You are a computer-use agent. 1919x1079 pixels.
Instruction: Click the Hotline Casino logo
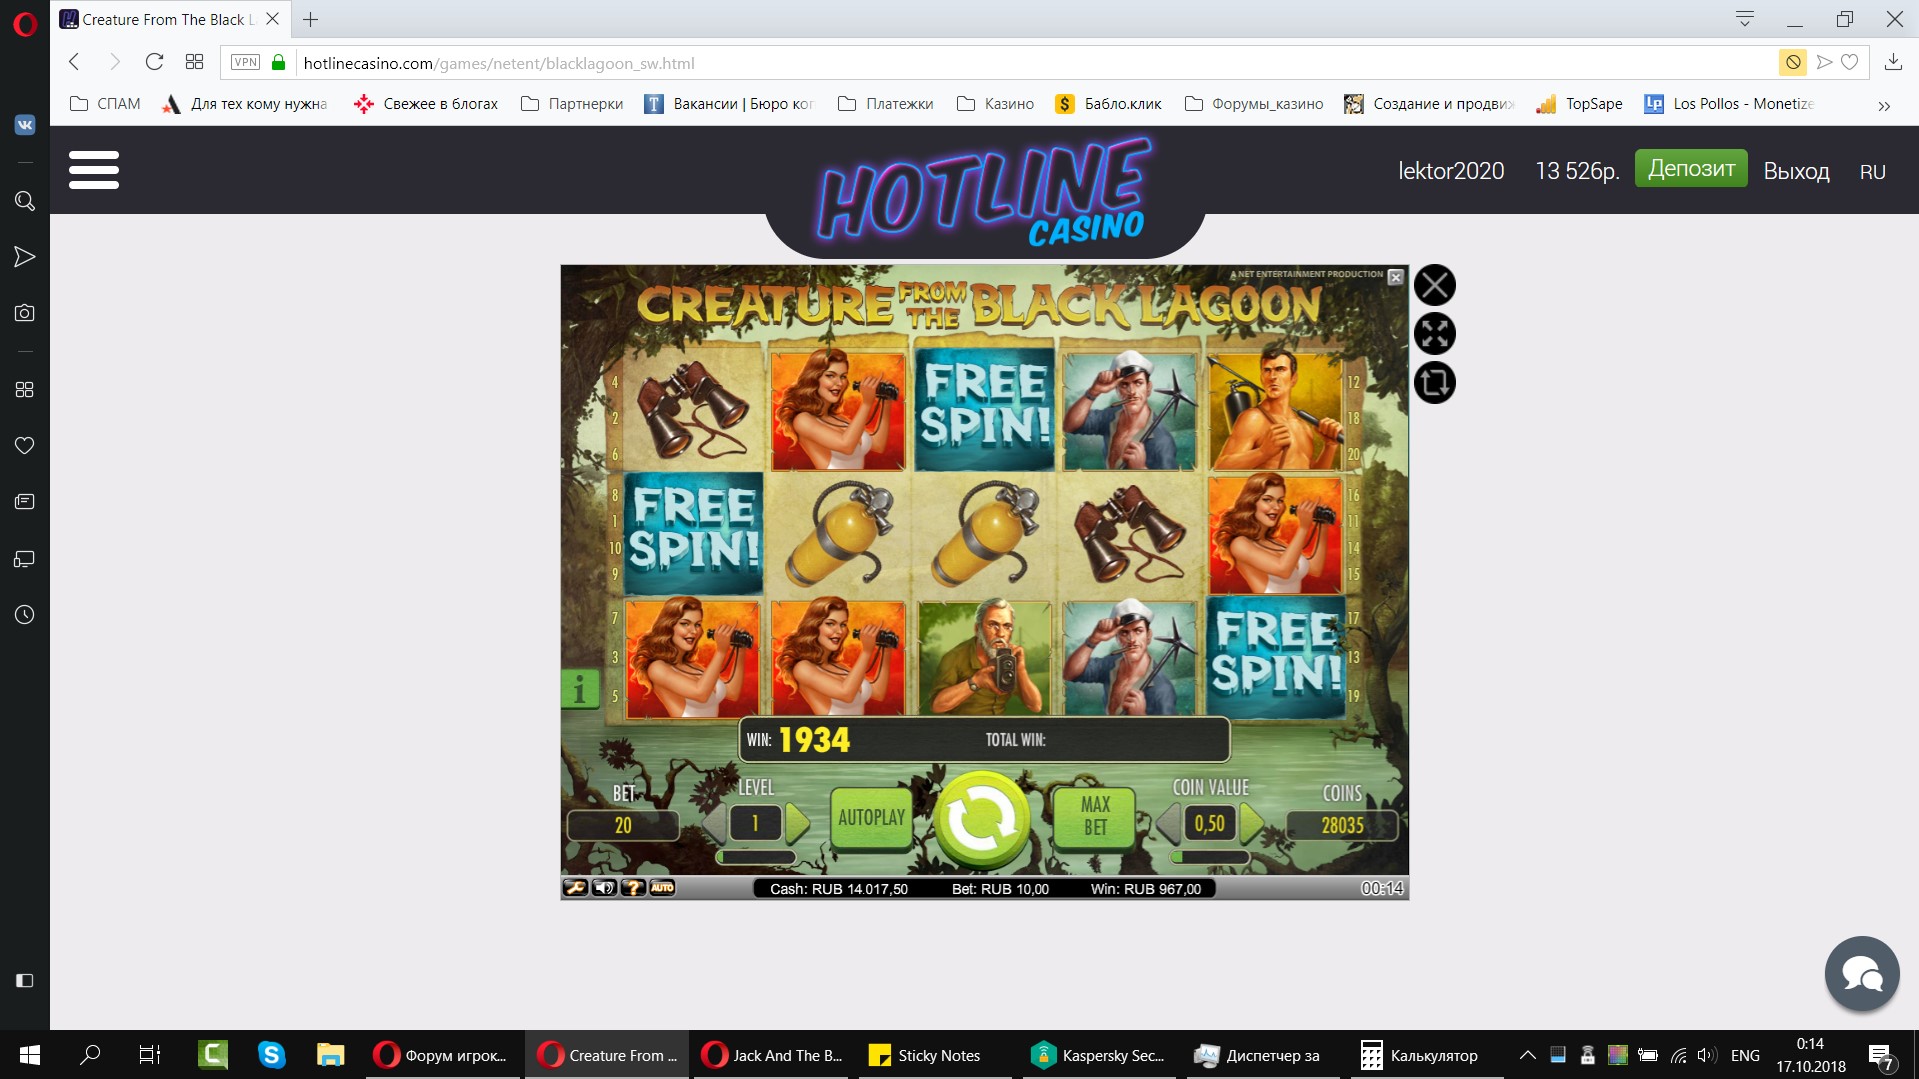(x=985, y=192)
